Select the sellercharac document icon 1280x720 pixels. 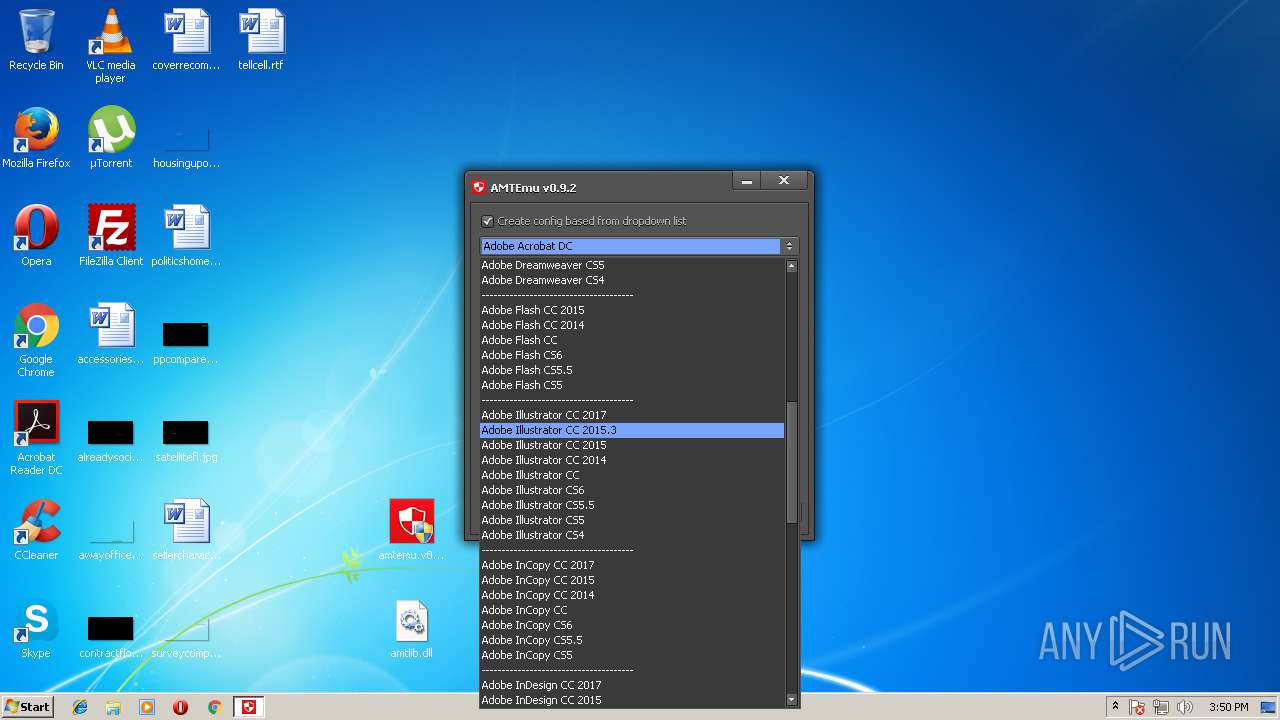(x=186, y=530)
